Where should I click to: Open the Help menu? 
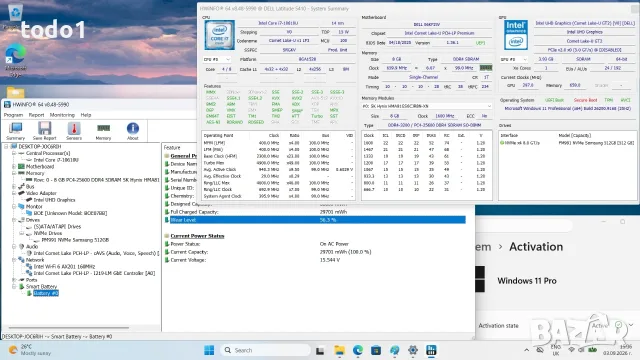click(86, 115)
